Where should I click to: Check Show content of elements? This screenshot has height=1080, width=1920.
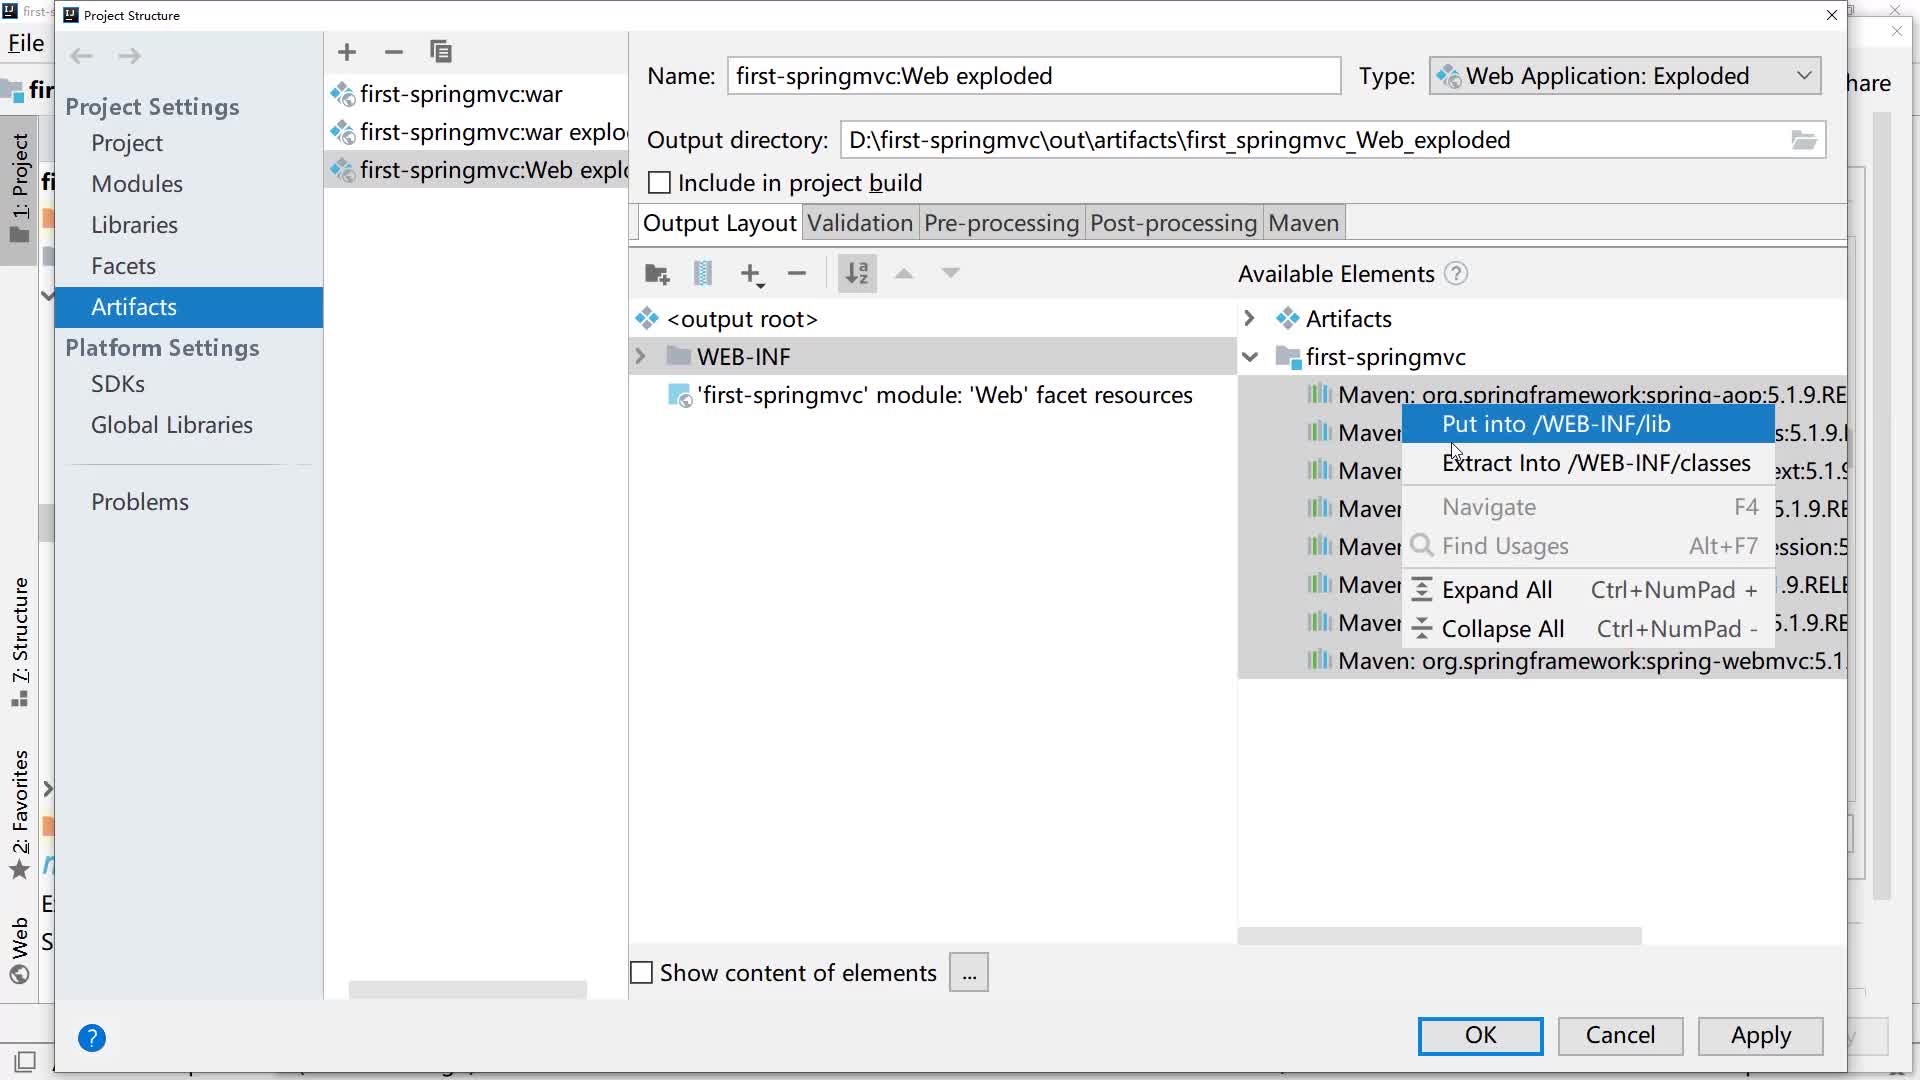642,973
